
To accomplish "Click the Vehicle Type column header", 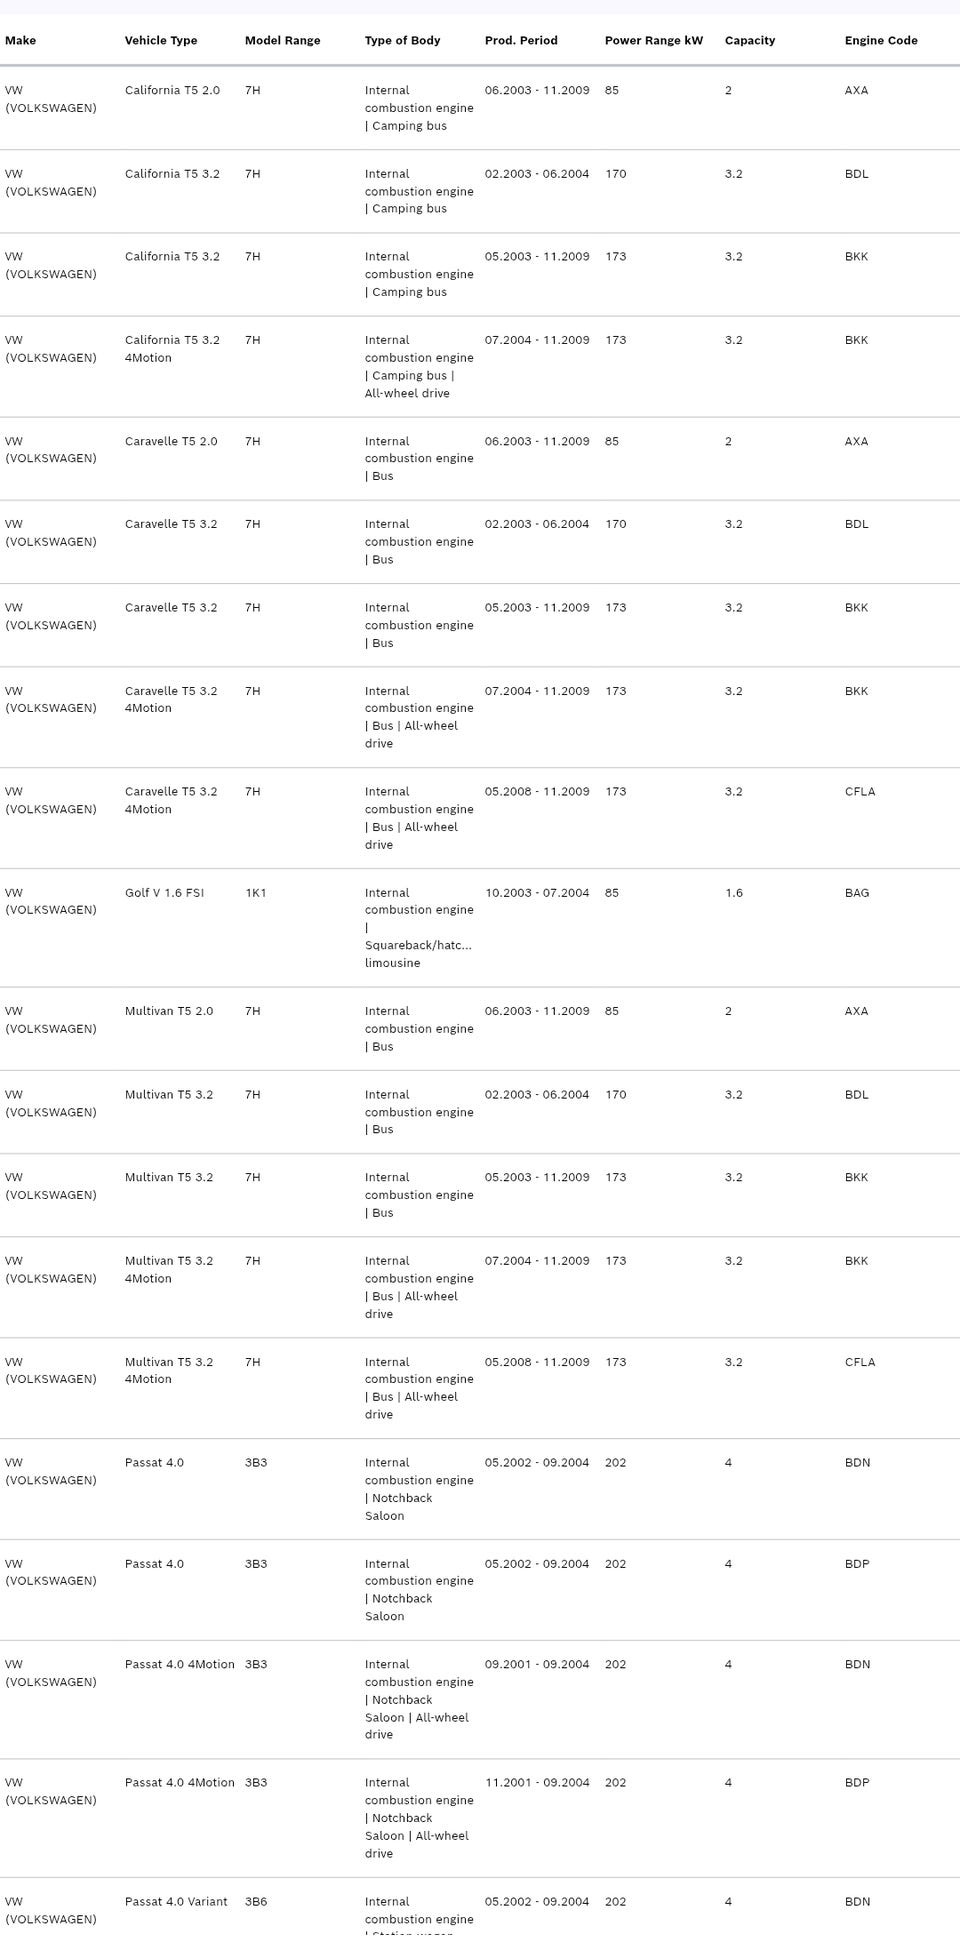I will 161,41.
